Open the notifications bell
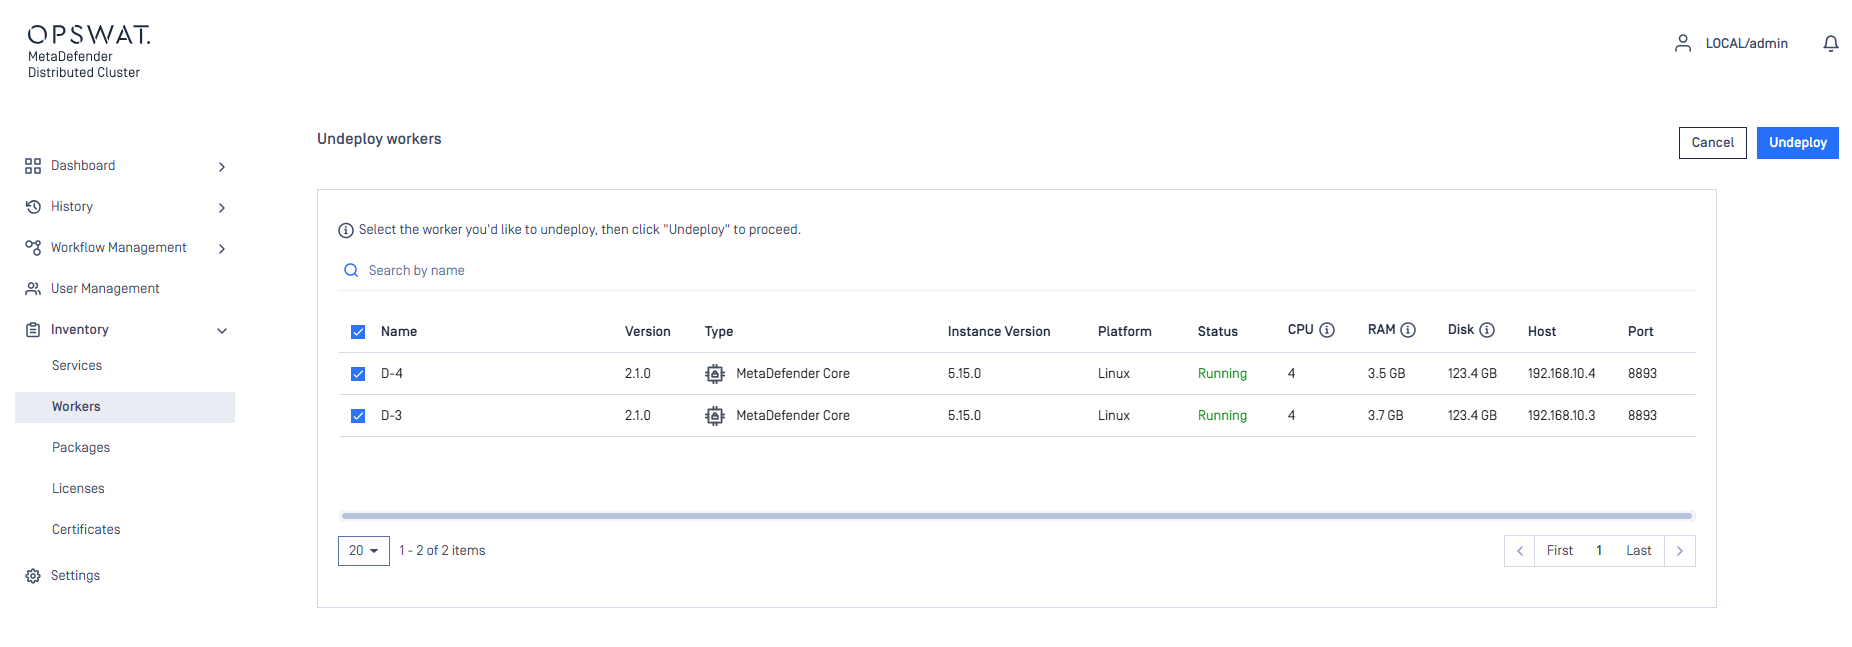Viewport: 1852px width, 647px height. 1831,43
